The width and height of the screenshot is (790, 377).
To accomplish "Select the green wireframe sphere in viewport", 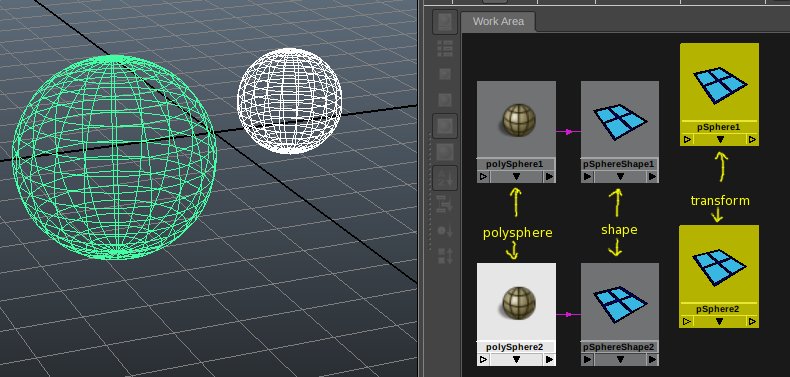I will [x=114, y=157].
